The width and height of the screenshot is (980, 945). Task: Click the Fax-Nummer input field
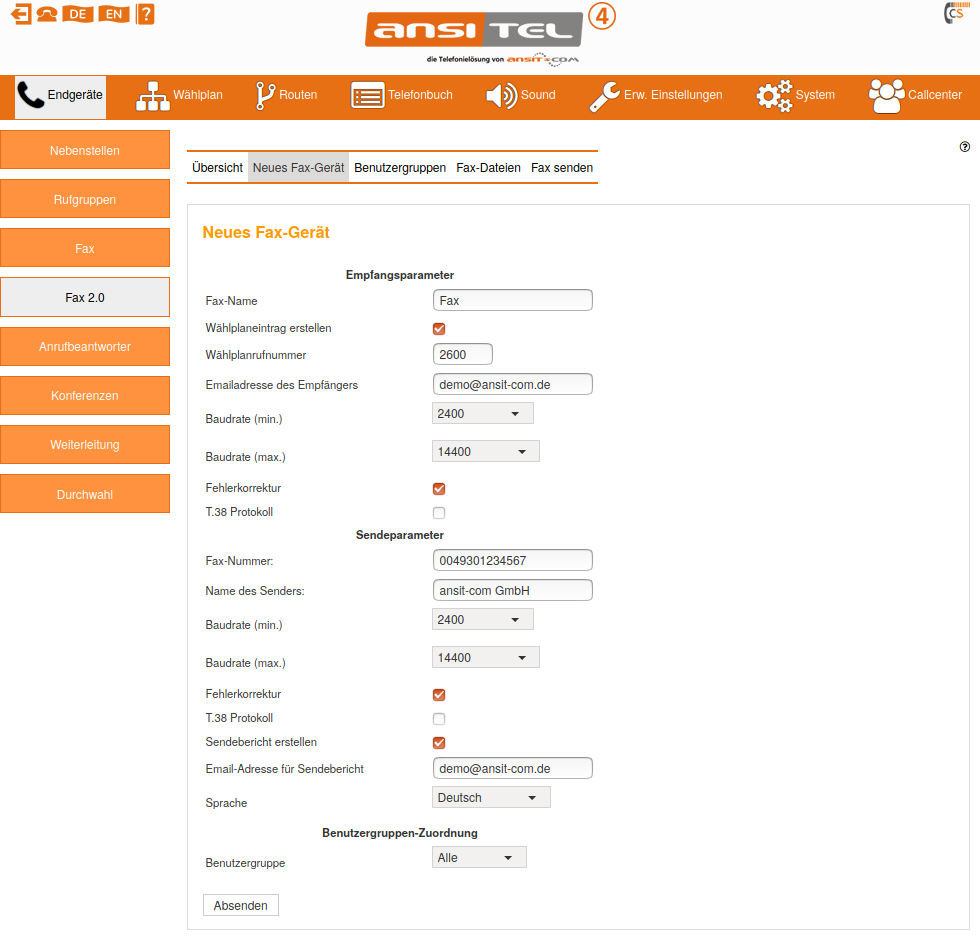click(x=513, y=561)
